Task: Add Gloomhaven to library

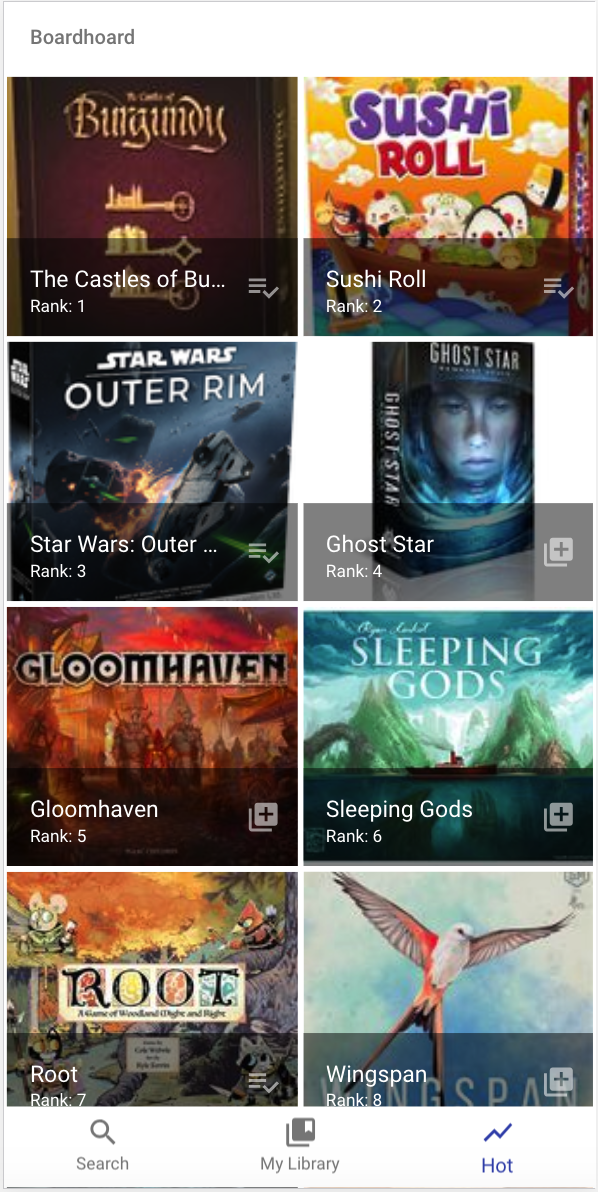Action: tap(263, 817)
